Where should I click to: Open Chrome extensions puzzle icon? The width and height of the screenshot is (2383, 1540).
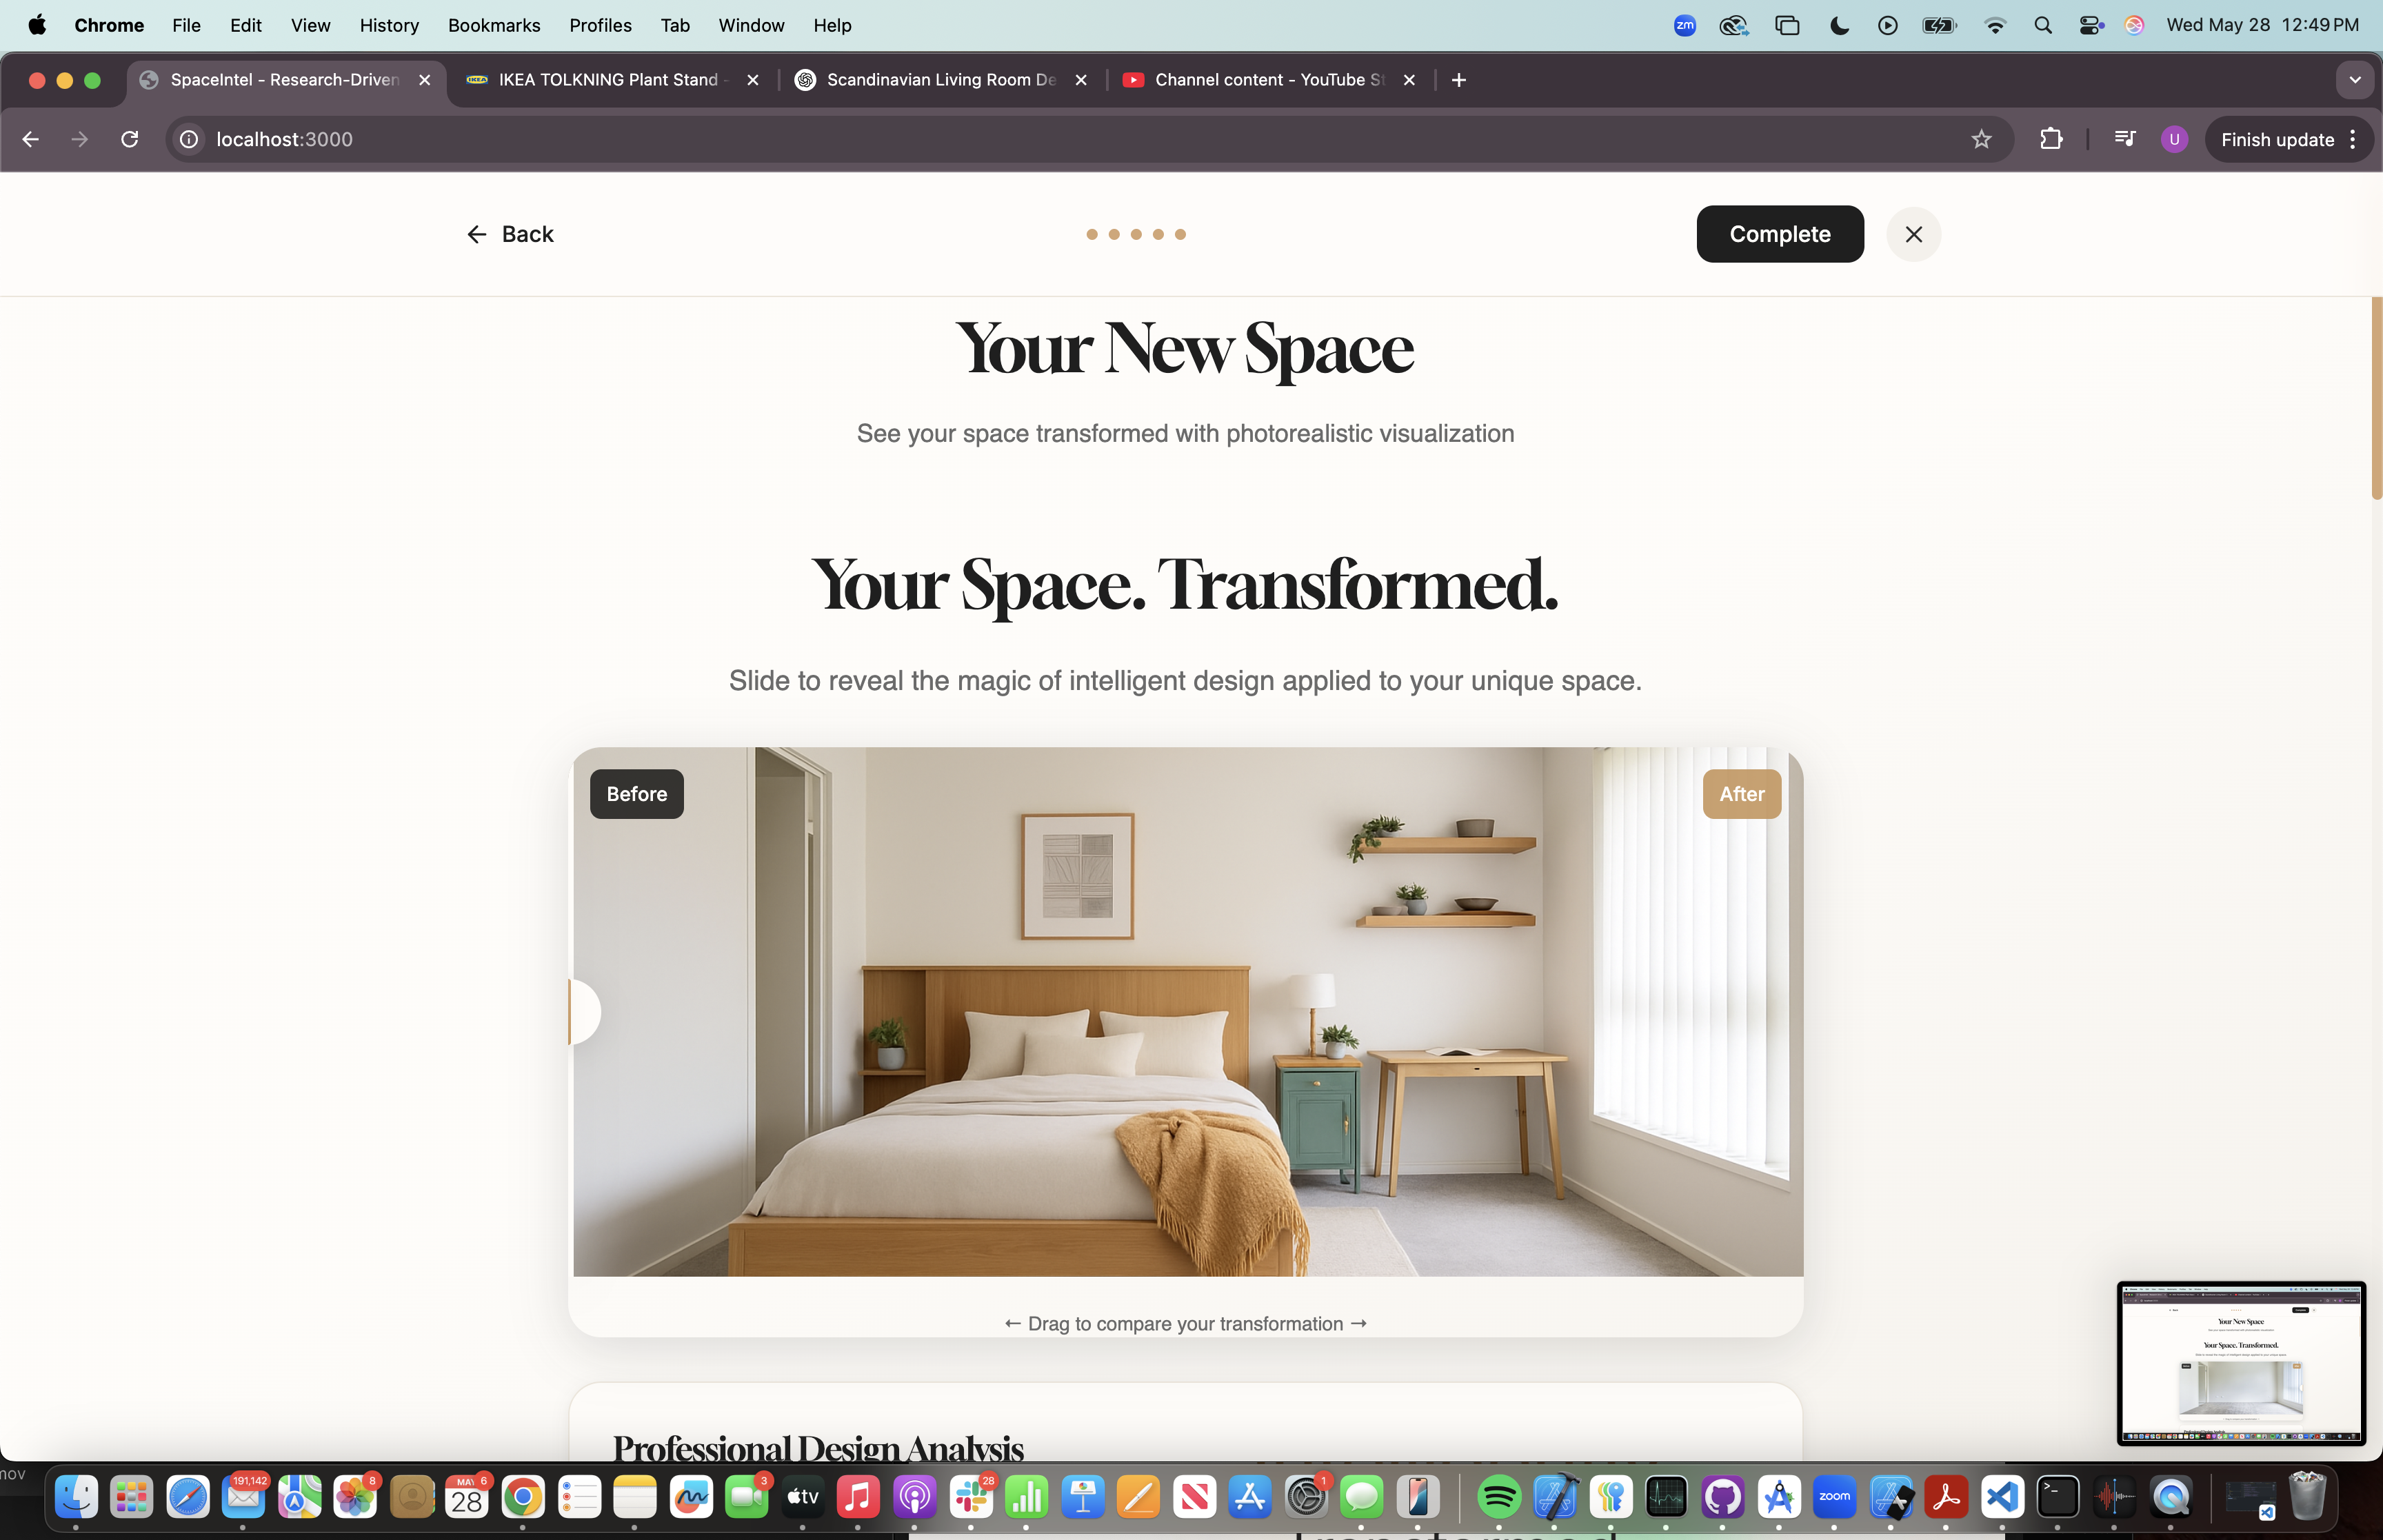point(2051,140)
